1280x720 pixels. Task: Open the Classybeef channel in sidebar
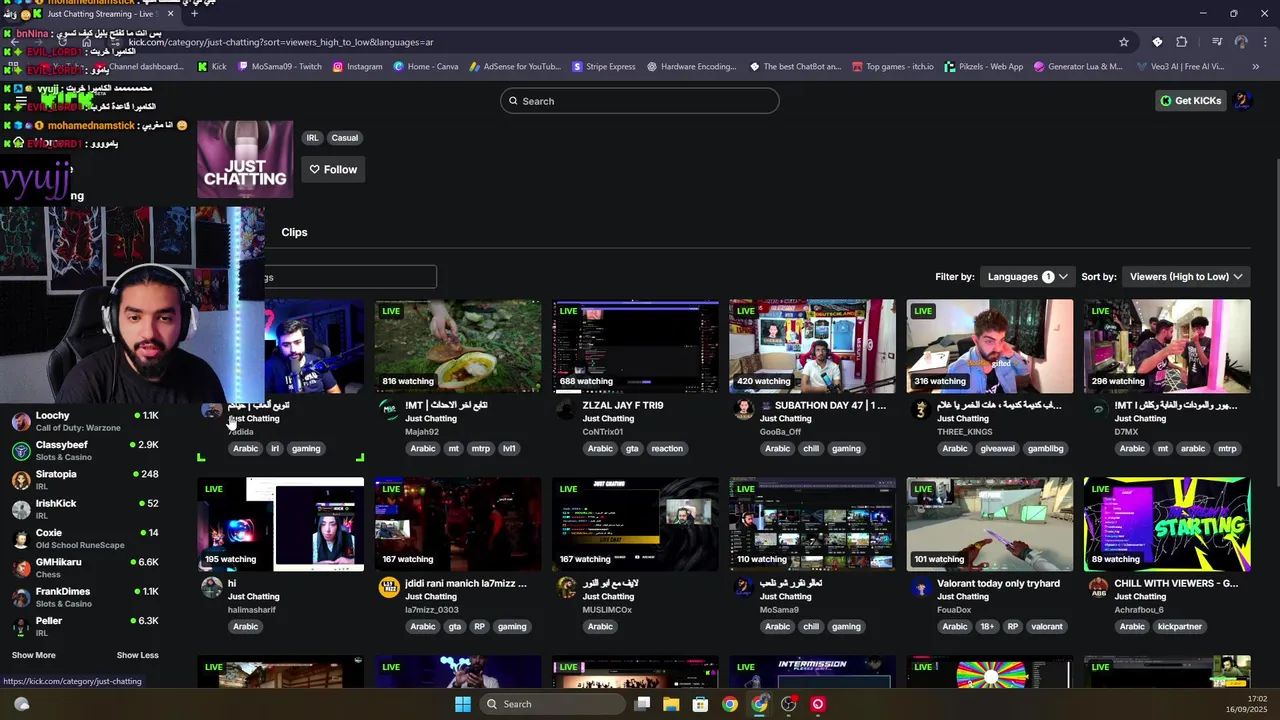tap(85, 450)
